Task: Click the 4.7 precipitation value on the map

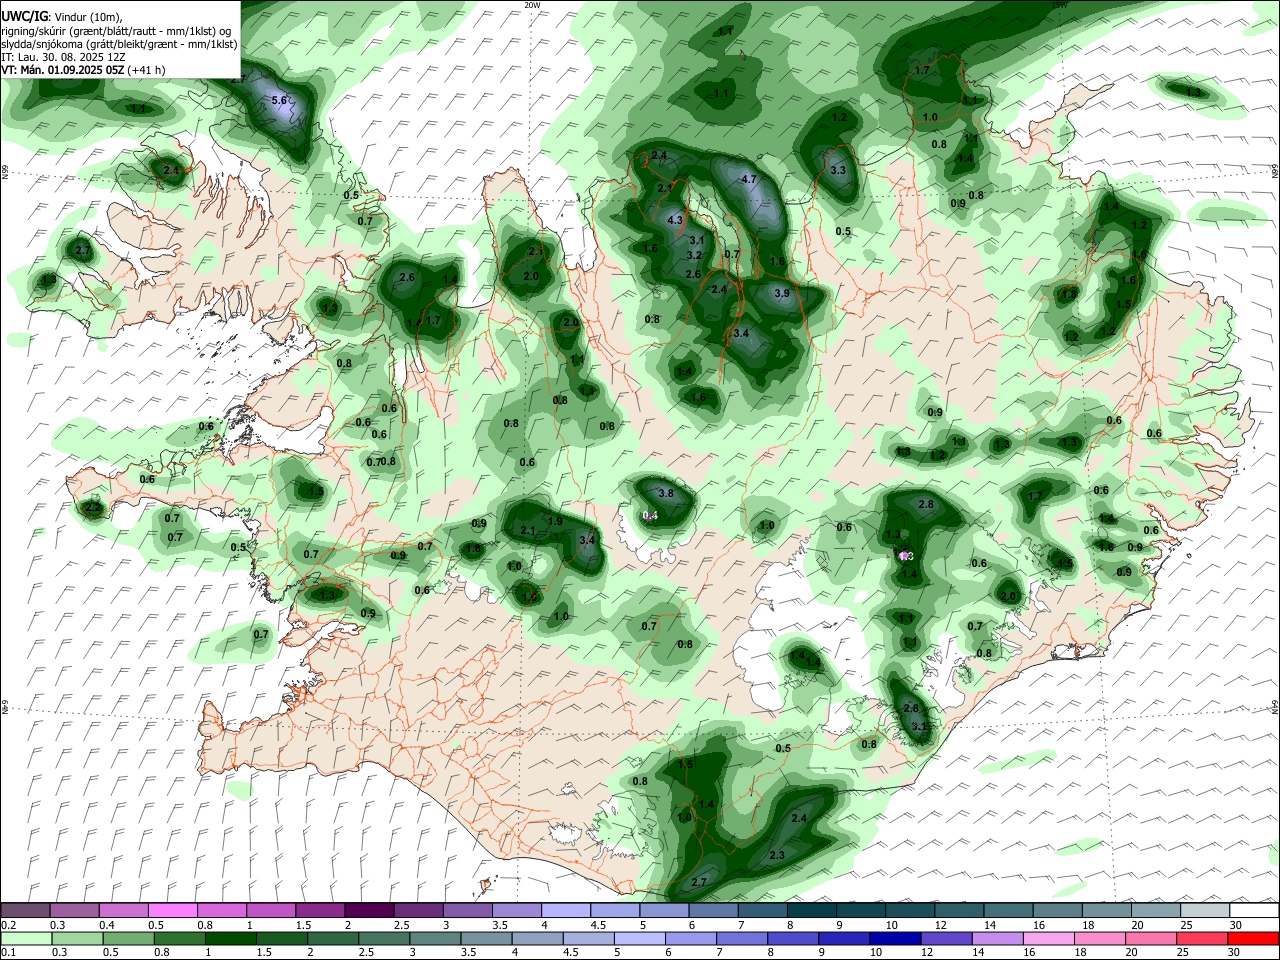Action: (x=748, y=179)
